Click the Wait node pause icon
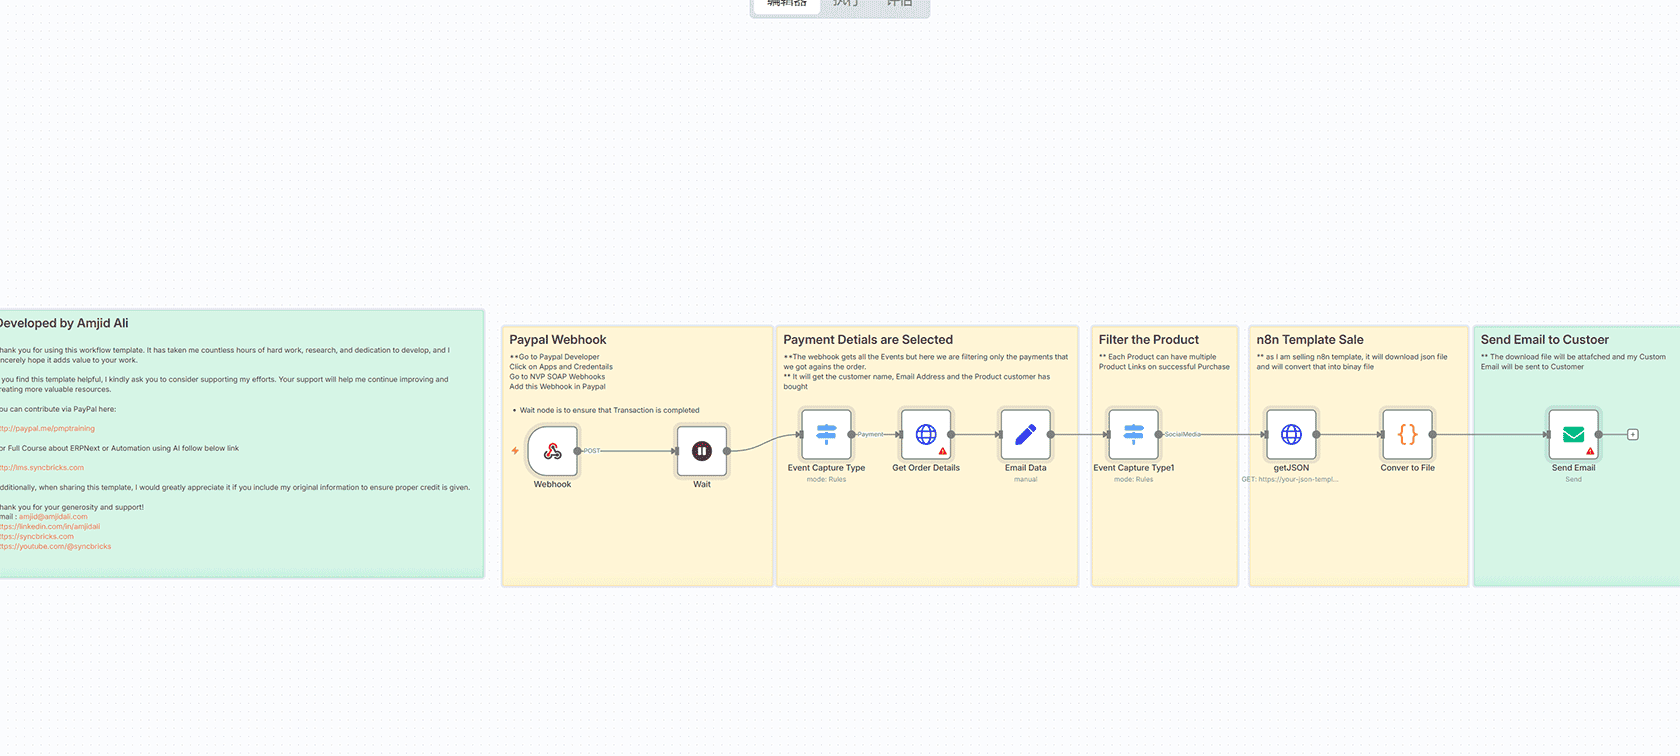This screenshot has height=756, width=1680. point(702,451)
